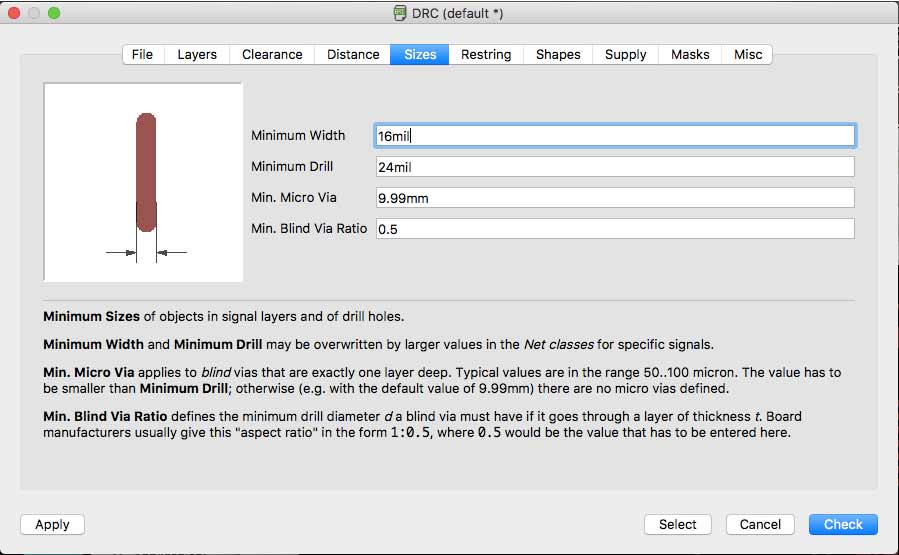
Task: Click the Min. Blind Via Ratio label
Action: click(309, 229)
